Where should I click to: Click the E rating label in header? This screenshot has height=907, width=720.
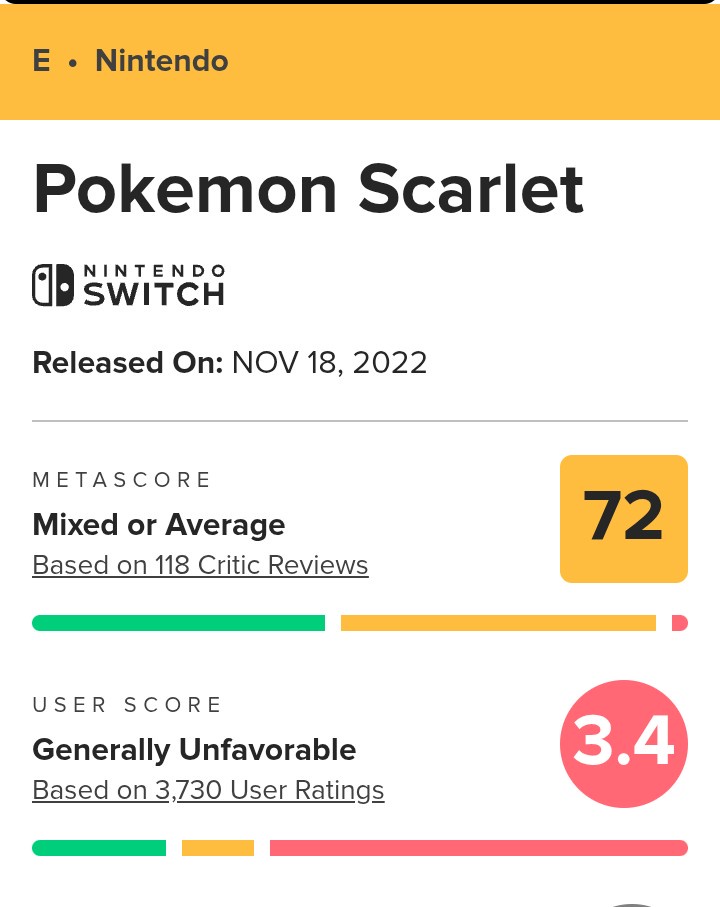[41, 61]
